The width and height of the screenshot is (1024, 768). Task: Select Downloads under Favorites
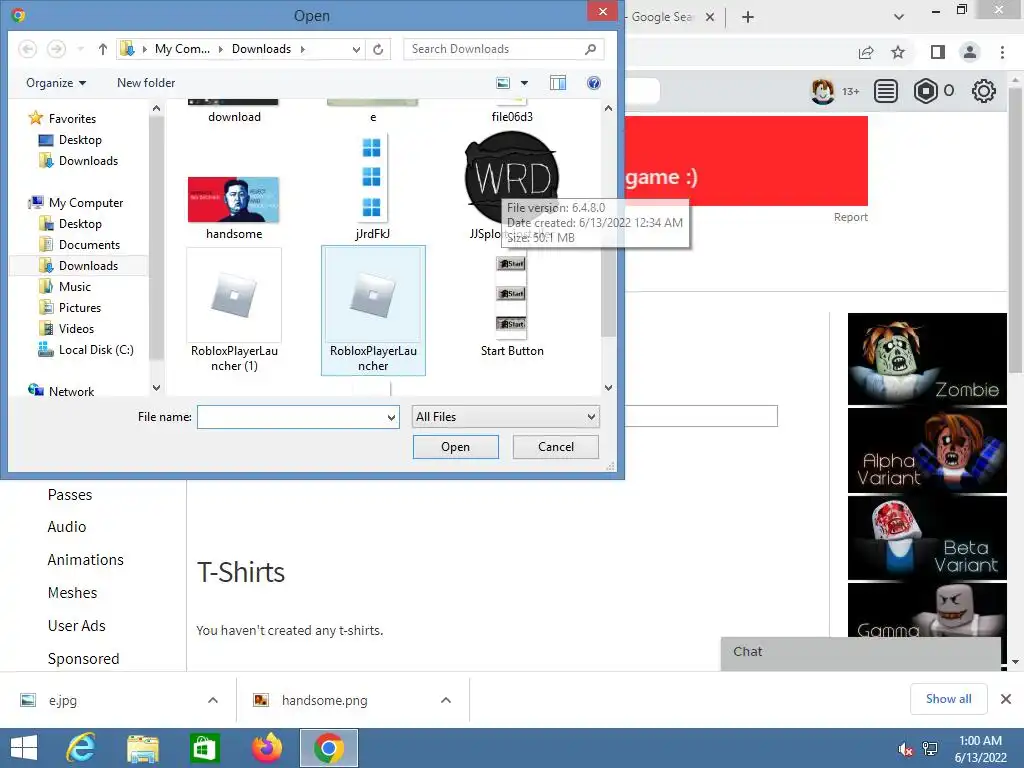88,161
